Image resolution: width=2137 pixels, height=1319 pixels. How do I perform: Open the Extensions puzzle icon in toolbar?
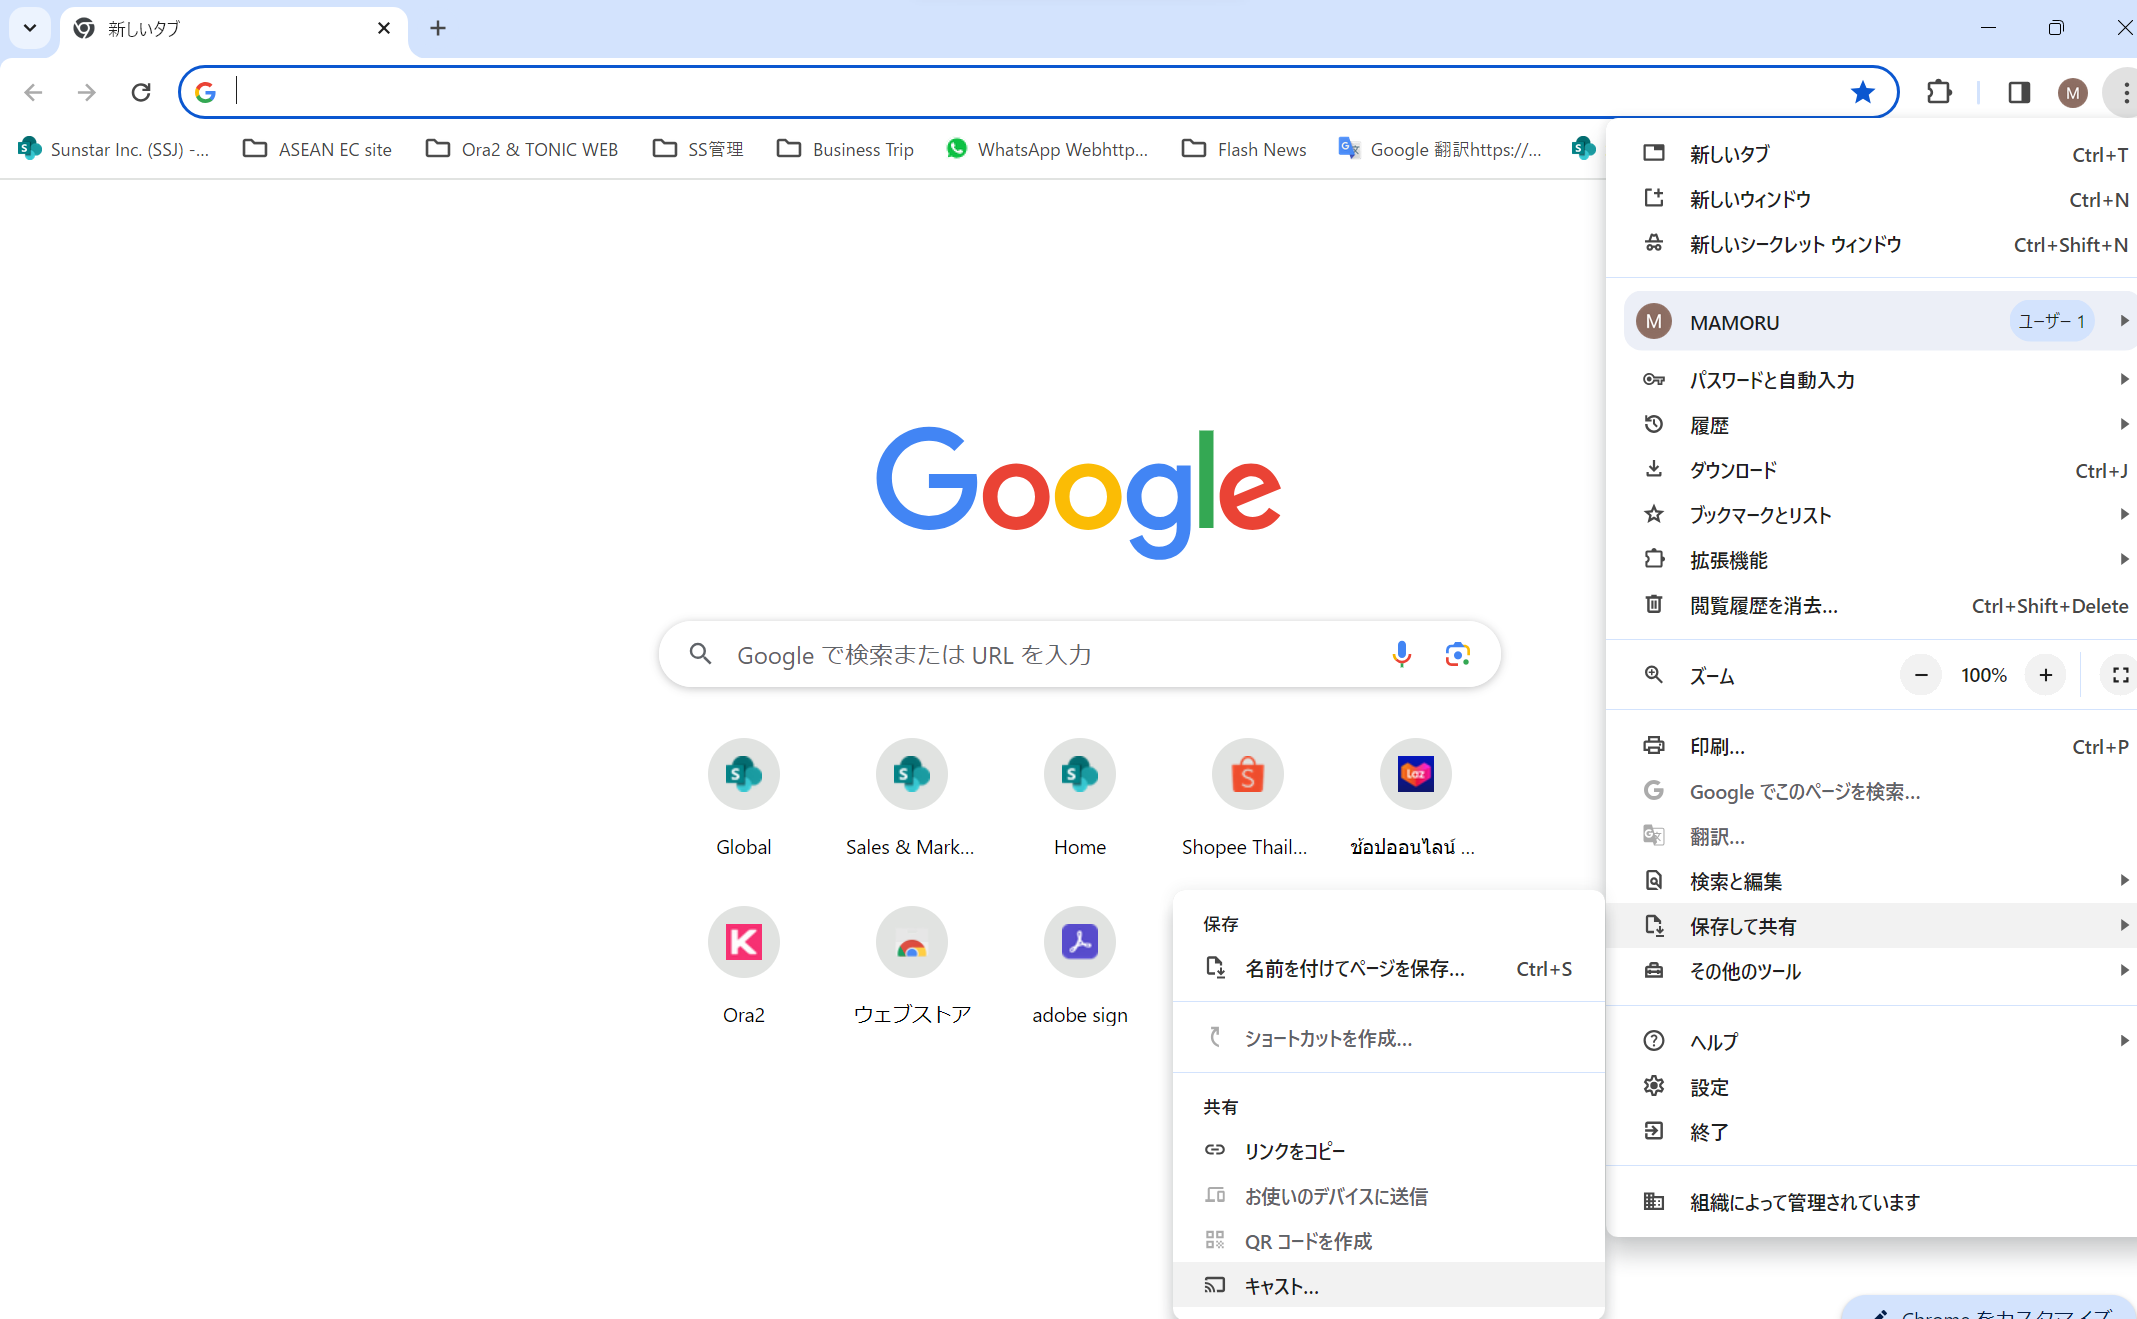(1939, 92)
